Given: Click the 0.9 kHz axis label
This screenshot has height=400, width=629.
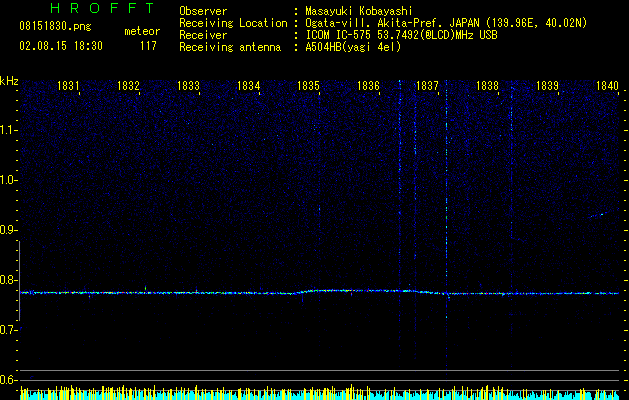Looking at the screenshot, I should pos(7,230).
